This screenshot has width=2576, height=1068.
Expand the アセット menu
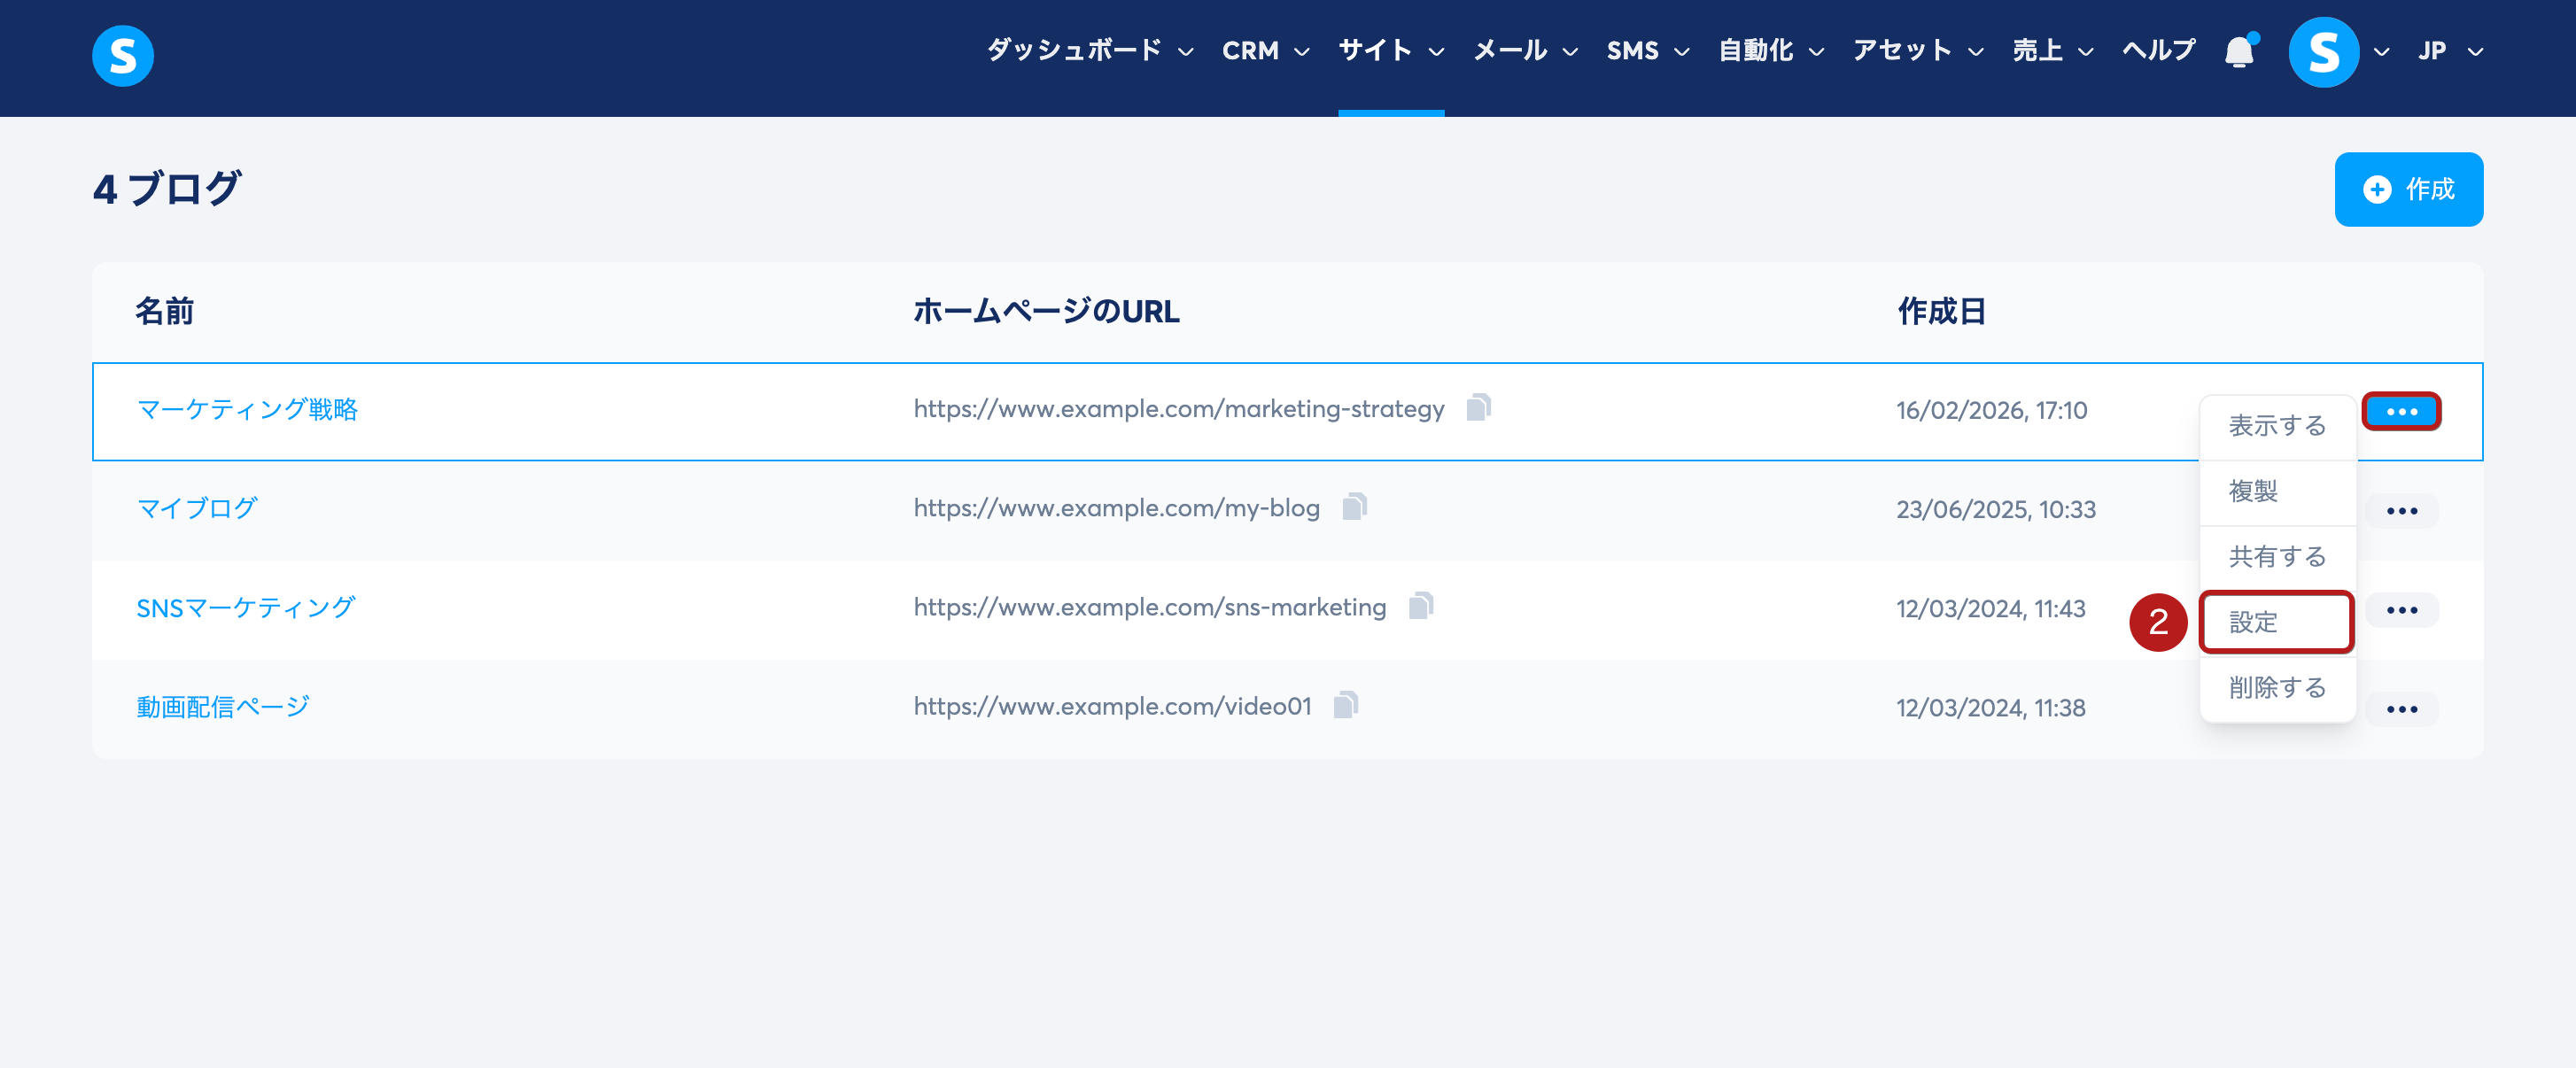[x=1918, y=50]
